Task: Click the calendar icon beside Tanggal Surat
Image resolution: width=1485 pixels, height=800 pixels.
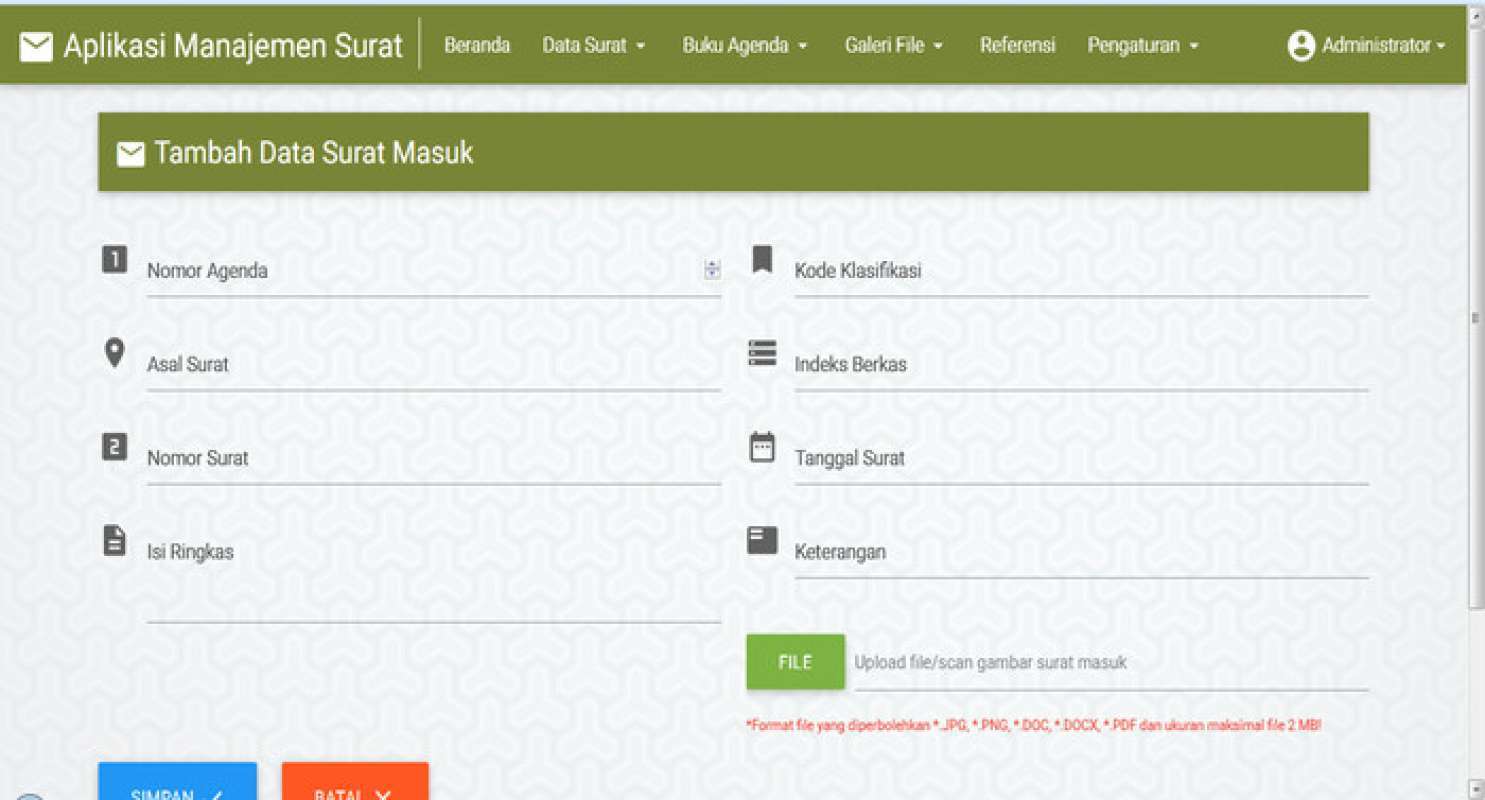Action: point(762,446)
